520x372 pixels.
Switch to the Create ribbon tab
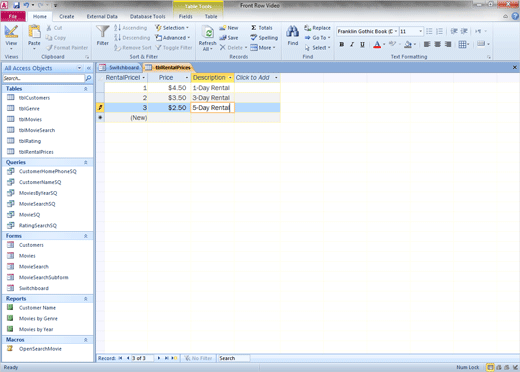pyautogui.click(x=67, y=16)
